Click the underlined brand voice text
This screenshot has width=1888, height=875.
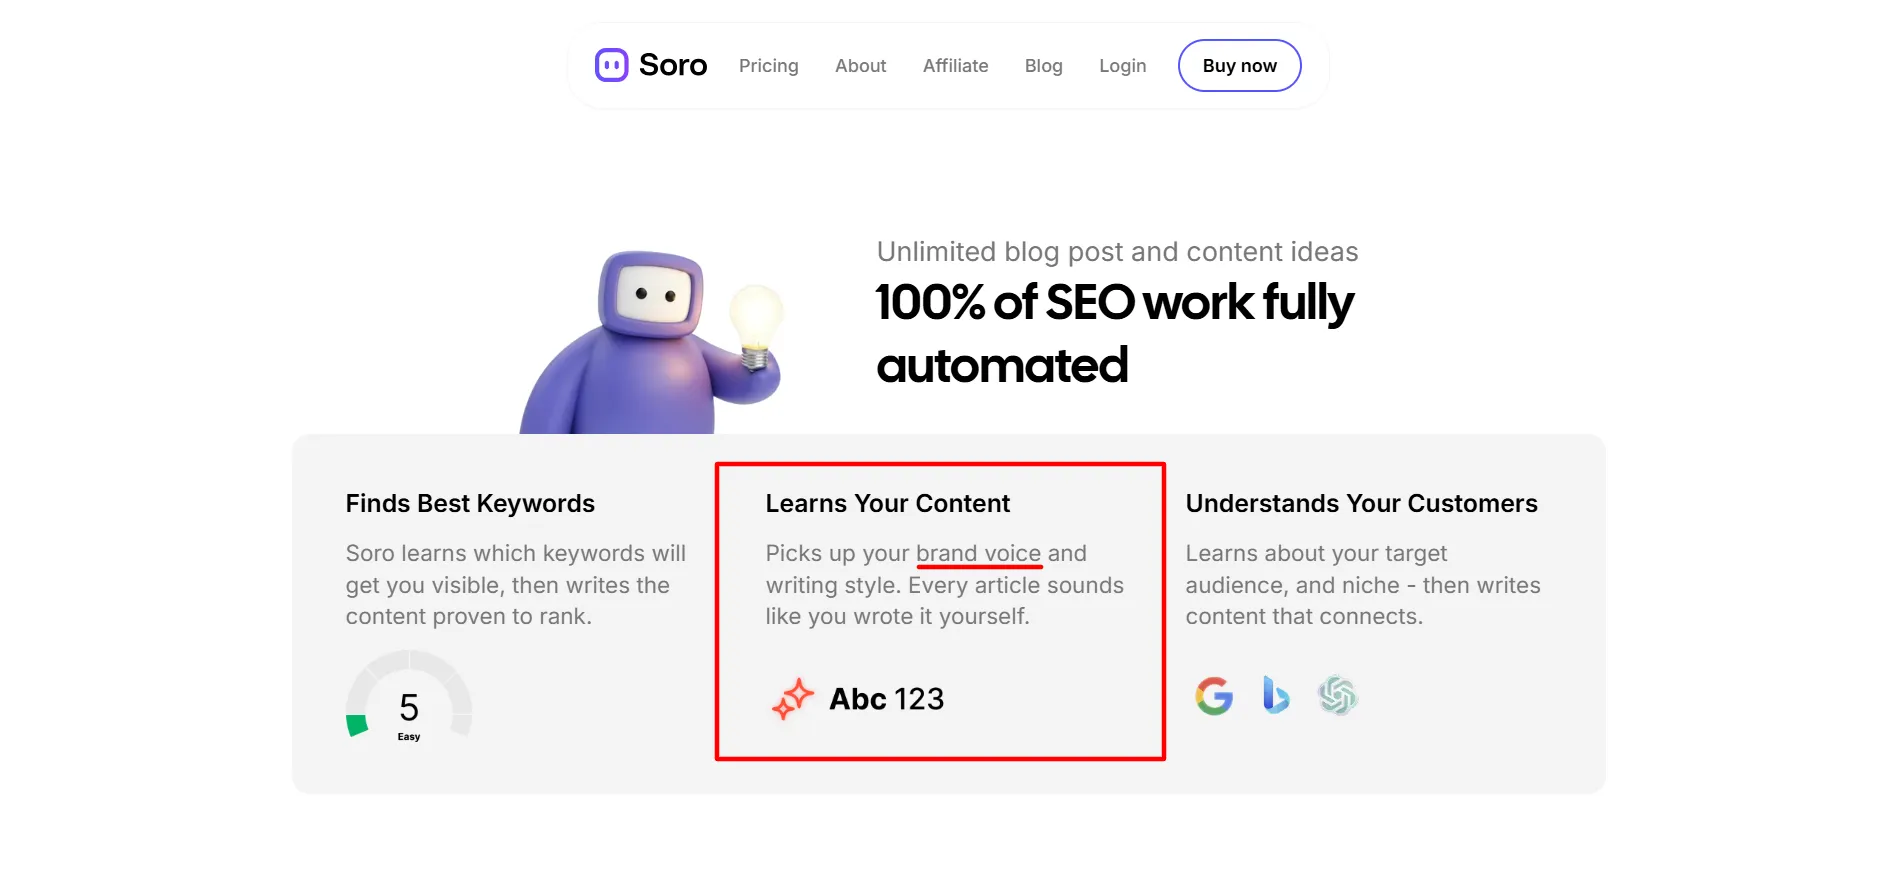[x=979, y=553]
